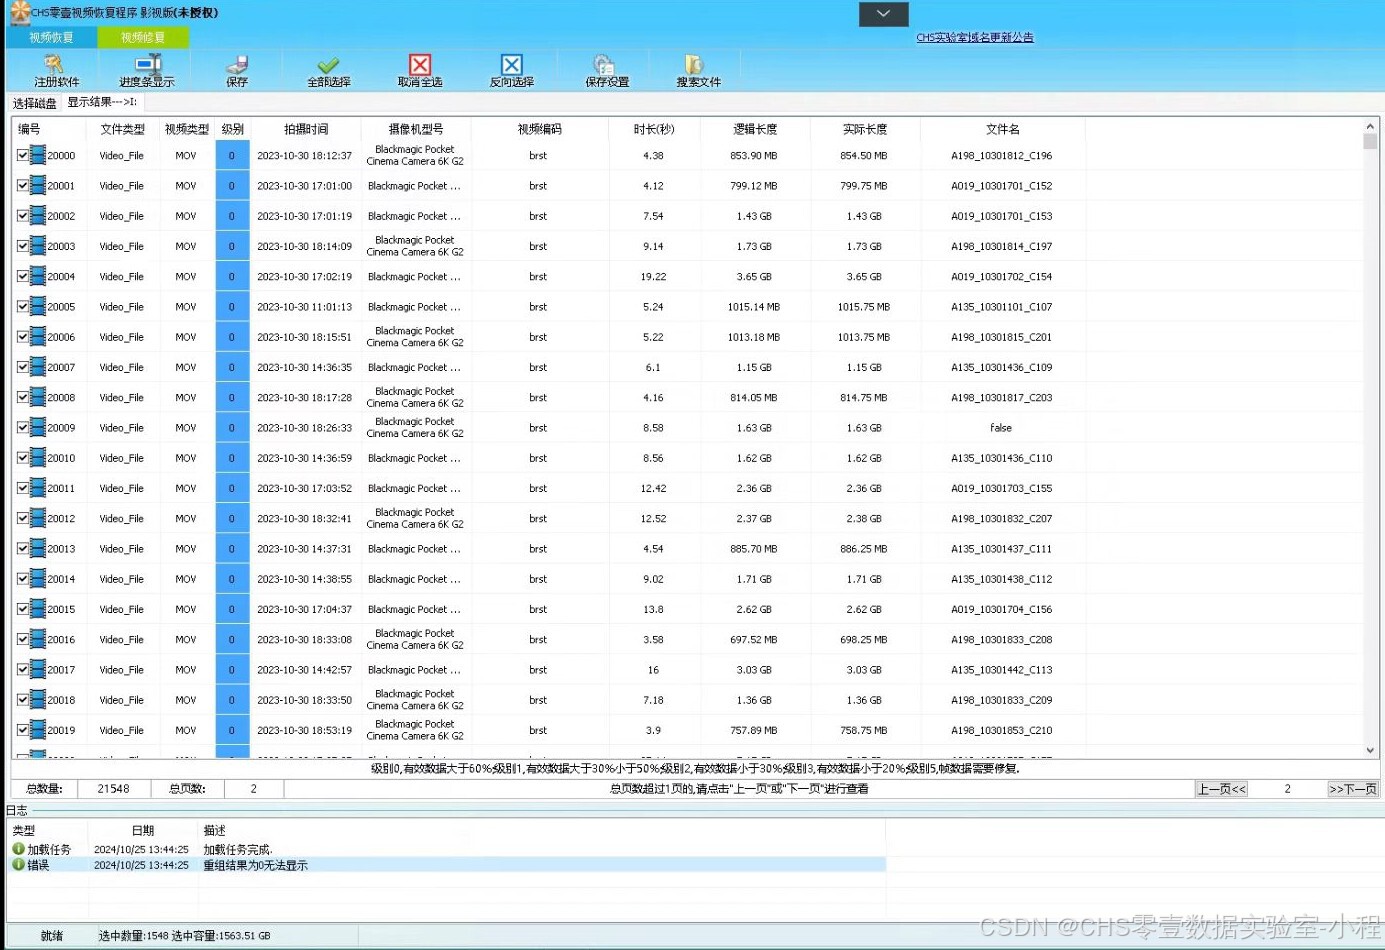Click the 注册软件 toolbar icon

tap(55, 65)
